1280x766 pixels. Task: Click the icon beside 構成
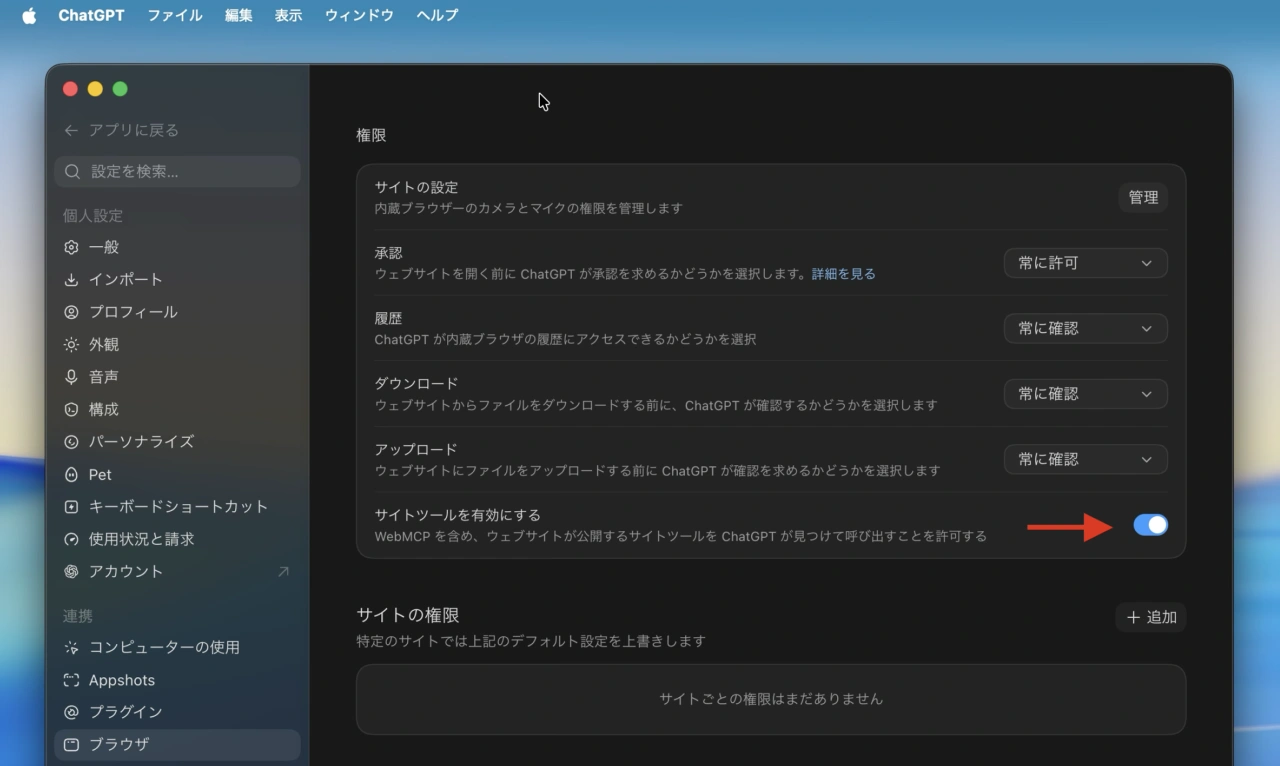coord(71,409)
